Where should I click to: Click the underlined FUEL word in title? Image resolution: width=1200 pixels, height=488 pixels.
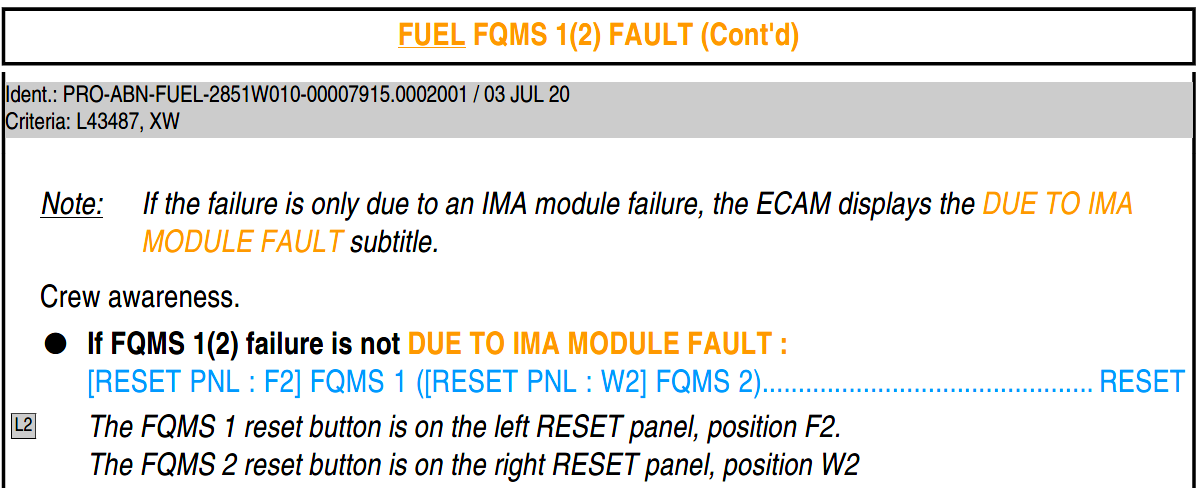pos(431,36)
